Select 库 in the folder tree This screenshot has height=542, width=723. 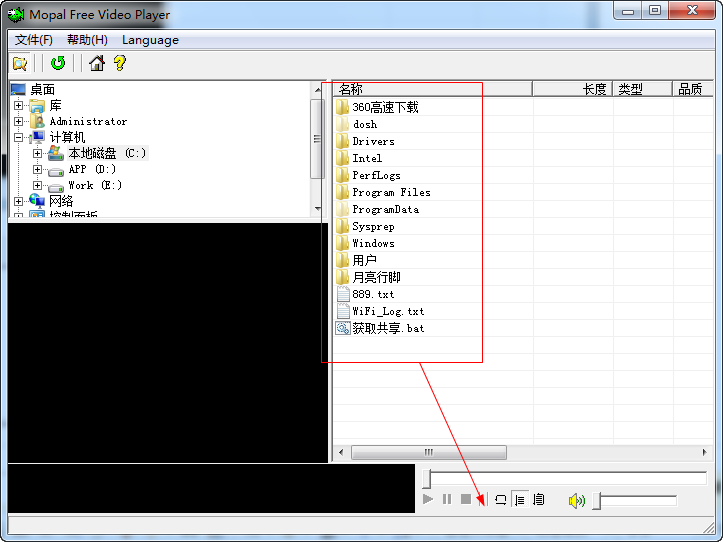55,106
